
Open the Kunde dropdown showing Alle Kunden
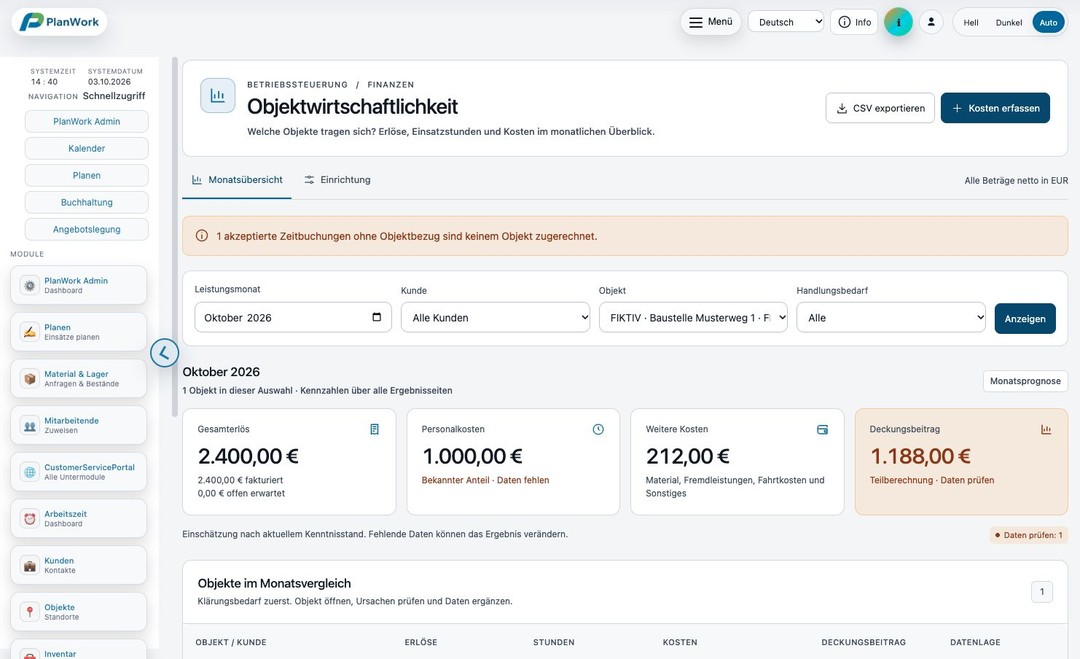(x=495, y=317)
